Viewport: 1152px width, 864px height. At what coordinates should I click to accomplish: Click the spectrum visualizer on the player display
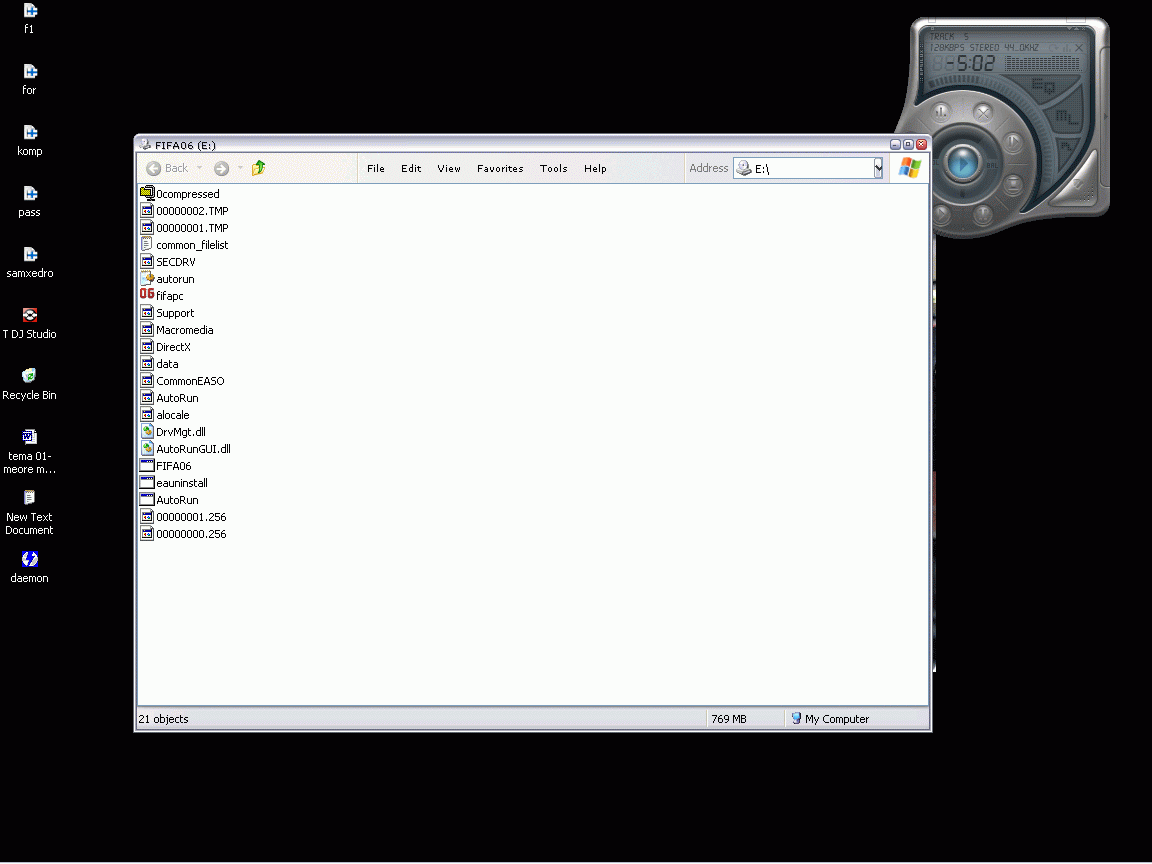[x=1042, y=63]
